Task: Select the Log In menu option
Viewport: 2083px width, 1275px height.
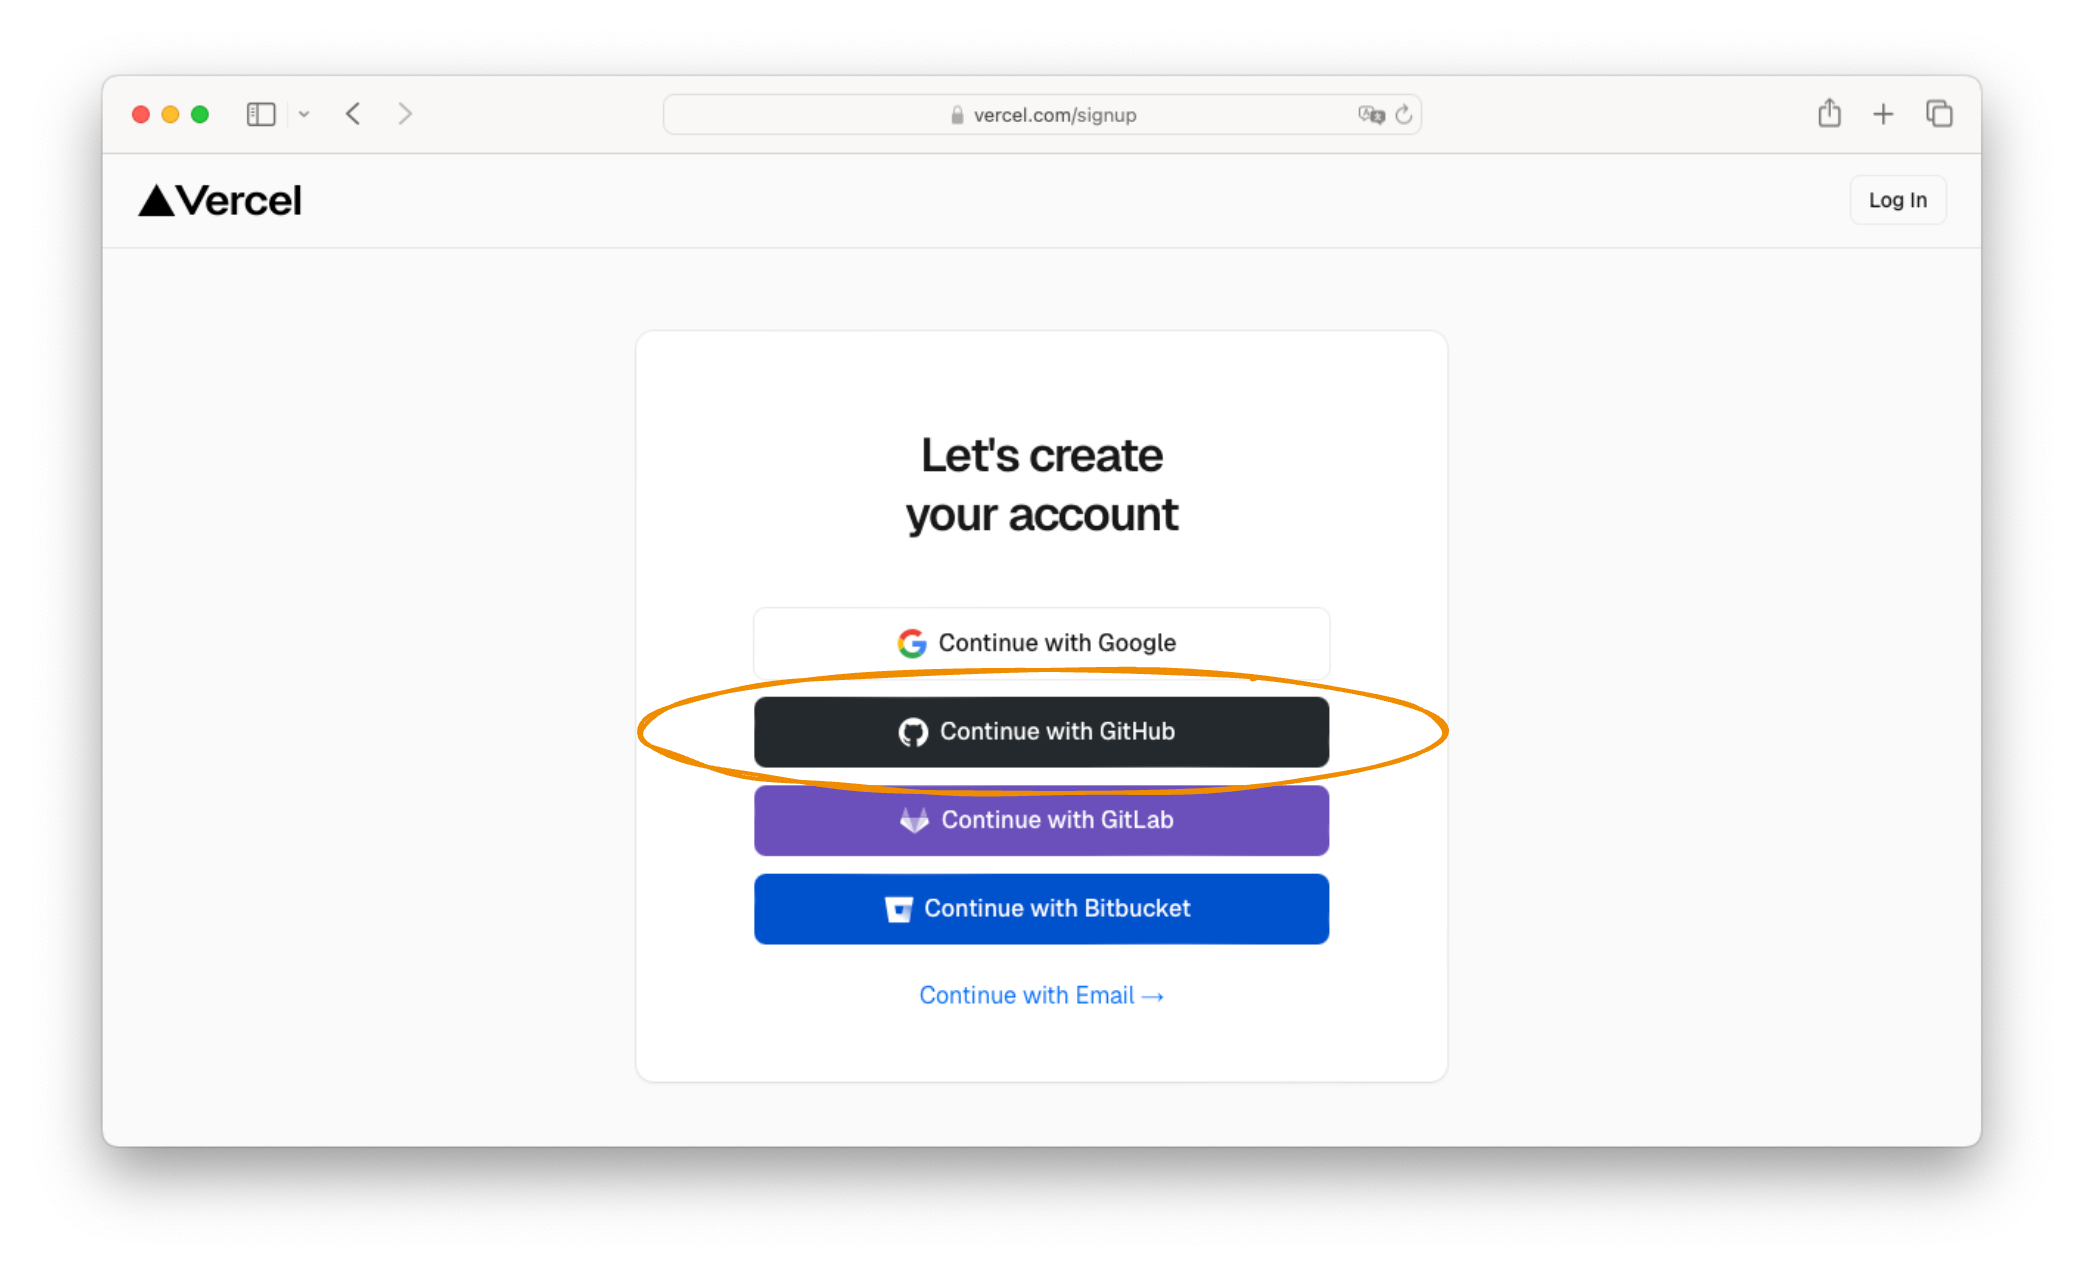Action: [x=1897, y=199]
